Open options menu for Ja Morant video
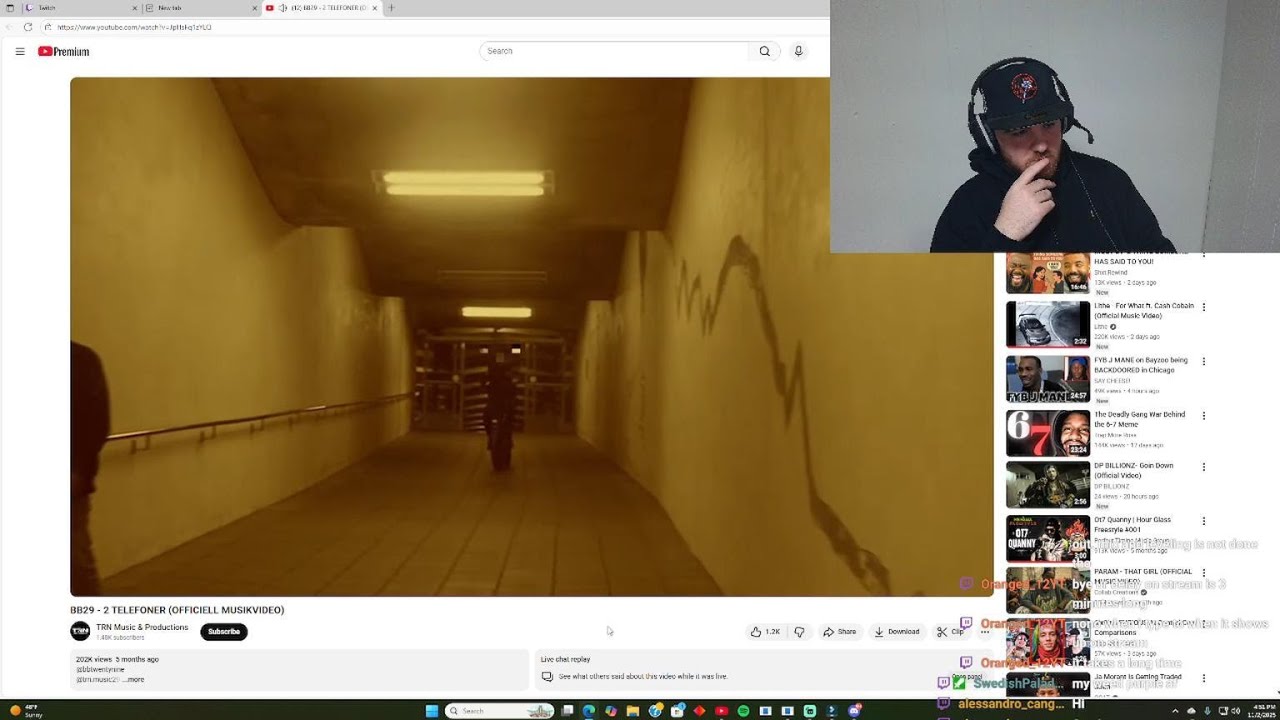 click(x=1204, y=677)
